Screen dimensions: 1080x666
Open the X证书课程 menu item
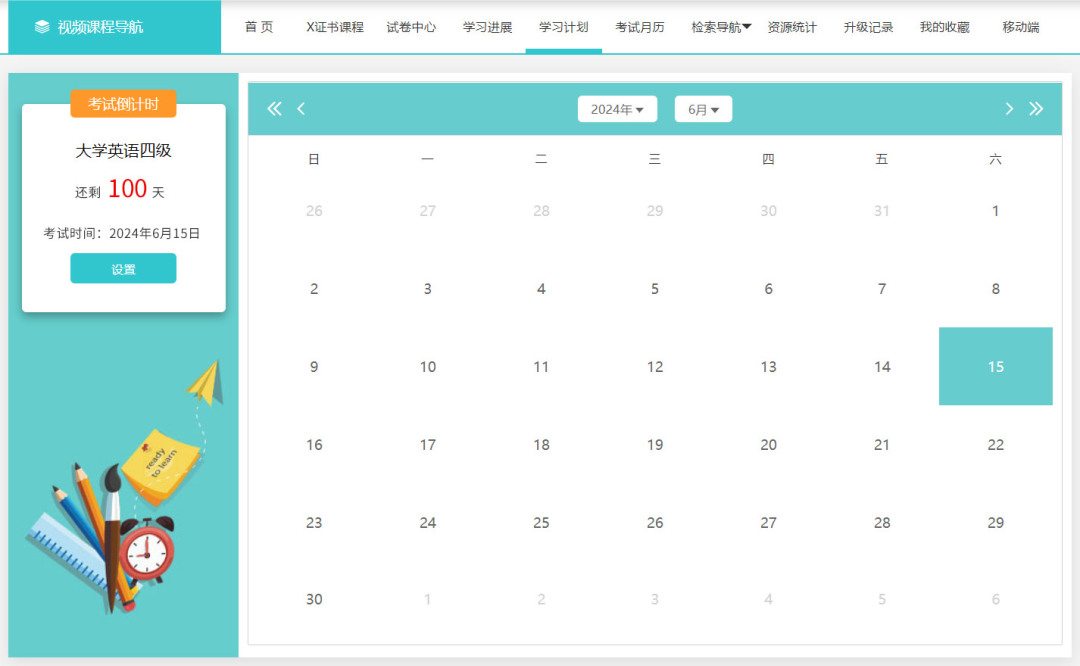coord(335,27)
